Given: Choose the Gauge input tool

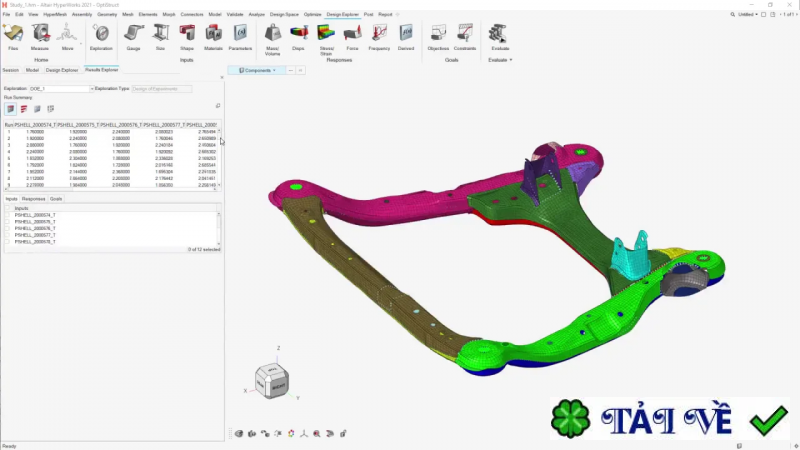Looking at the screenshot, I should [134, 37].
